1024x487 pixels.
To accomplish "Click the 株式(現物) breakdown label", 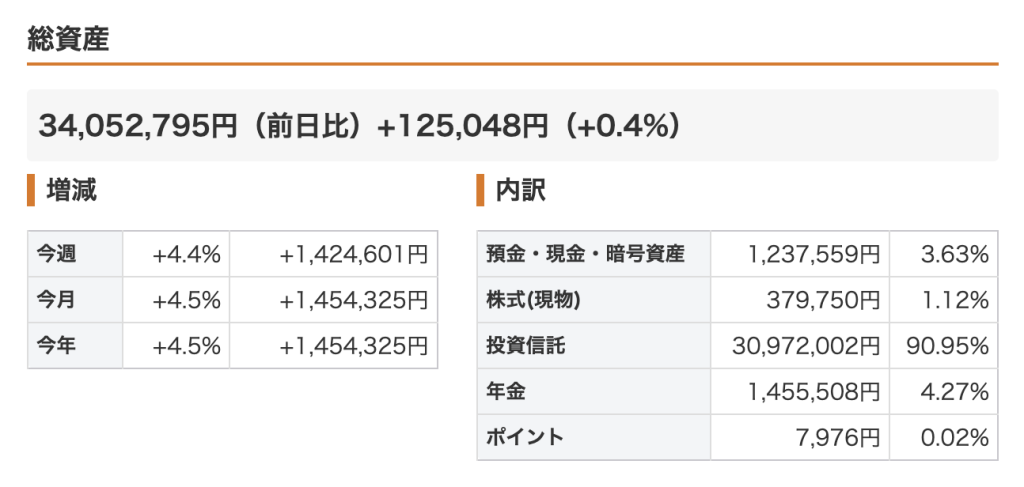I will 533,300.
